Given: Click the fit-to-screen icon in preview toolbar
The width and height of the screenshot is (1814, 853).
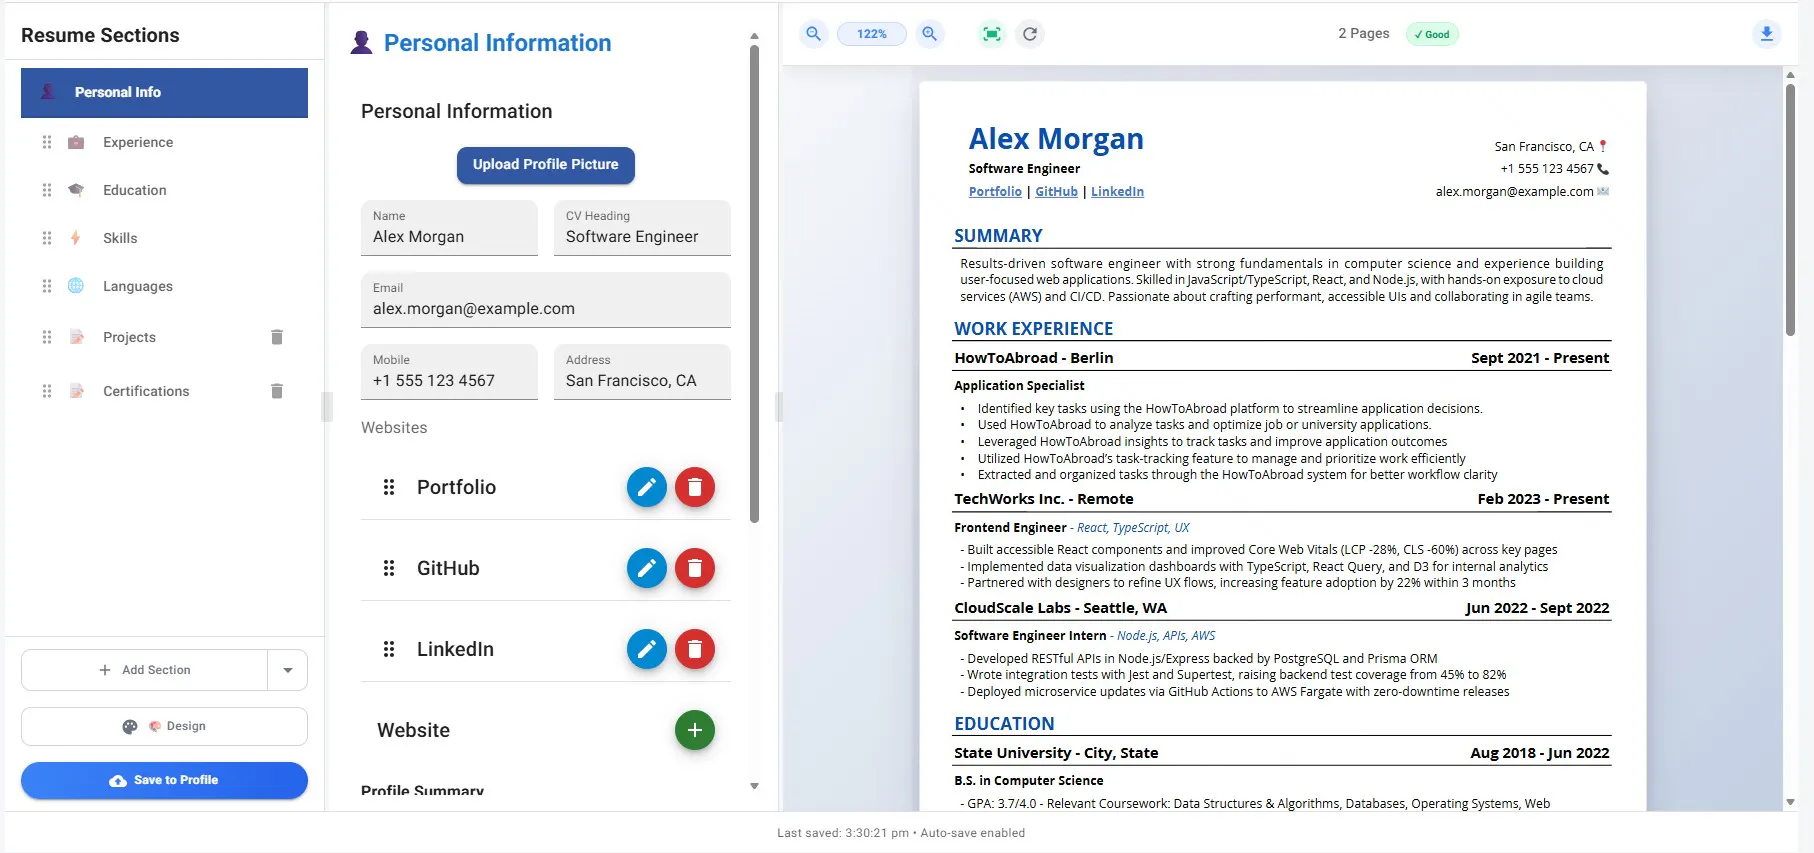Looking at the screenshot, I should tap(992, 34).
